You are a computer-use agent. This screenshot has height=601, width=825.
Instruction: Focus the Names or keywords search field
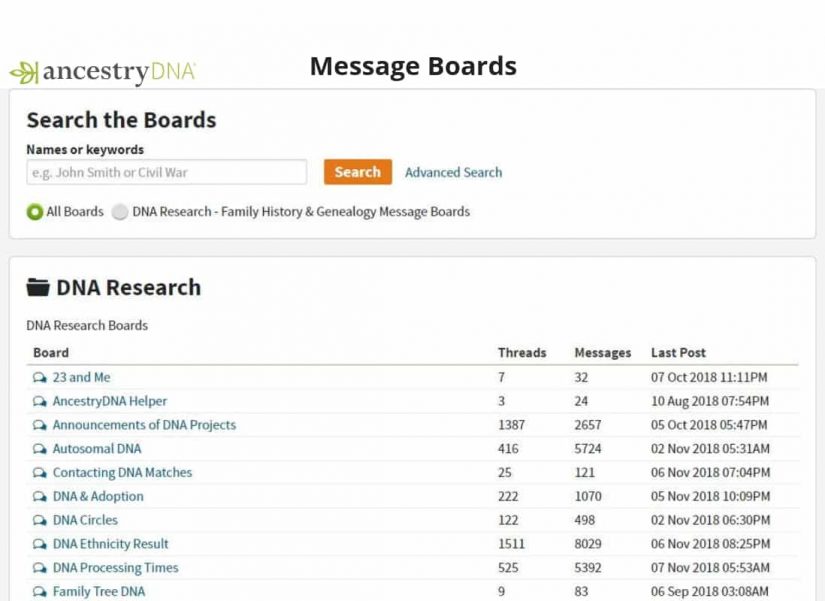point(167,172)
